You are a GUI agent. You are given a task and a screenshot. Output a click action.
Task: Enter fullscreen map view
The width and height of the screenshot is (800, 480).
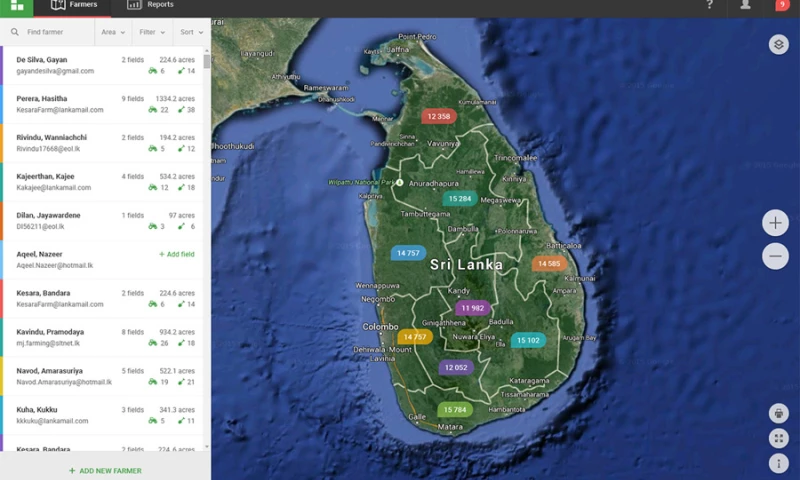(779, 438)
